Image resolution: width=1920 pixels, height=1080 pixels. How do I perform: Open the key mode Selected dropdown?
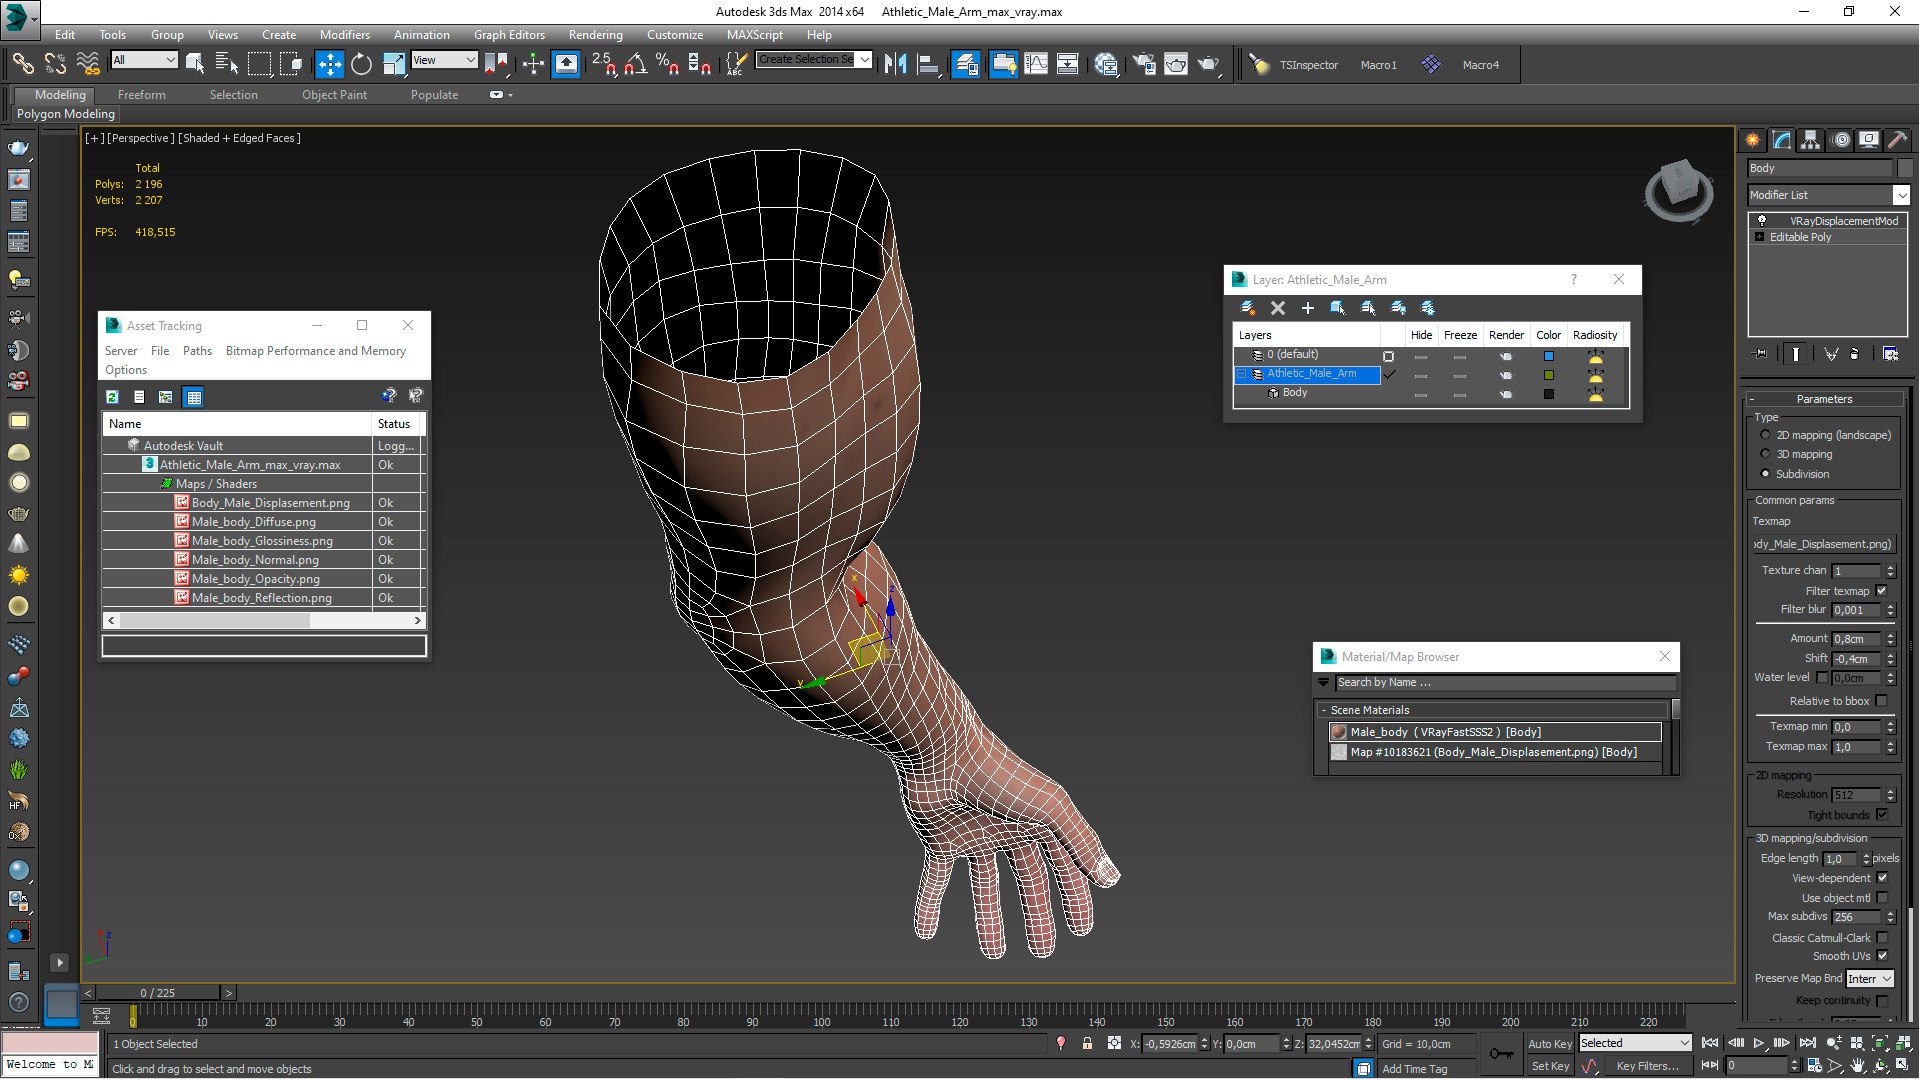[1634, 1043]
